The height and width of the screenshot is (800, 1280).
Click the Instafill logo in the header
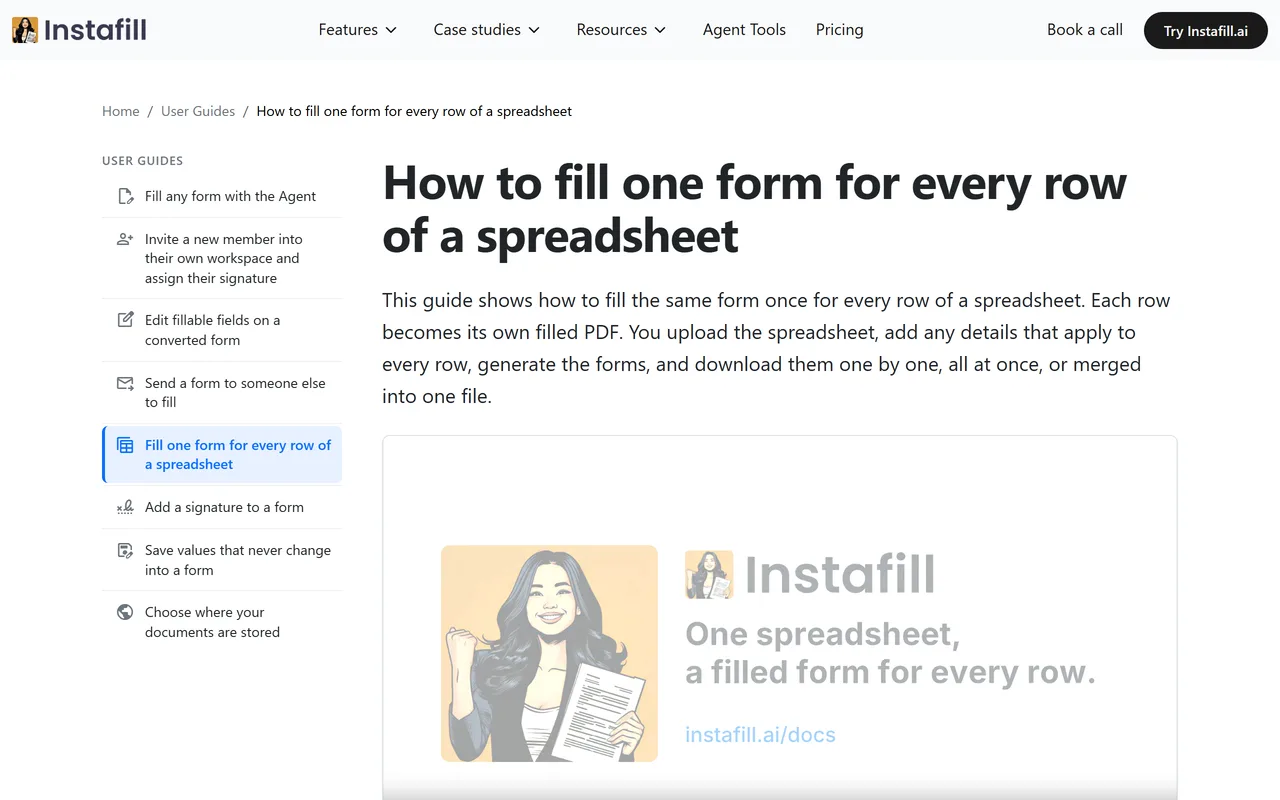[79, 30]
